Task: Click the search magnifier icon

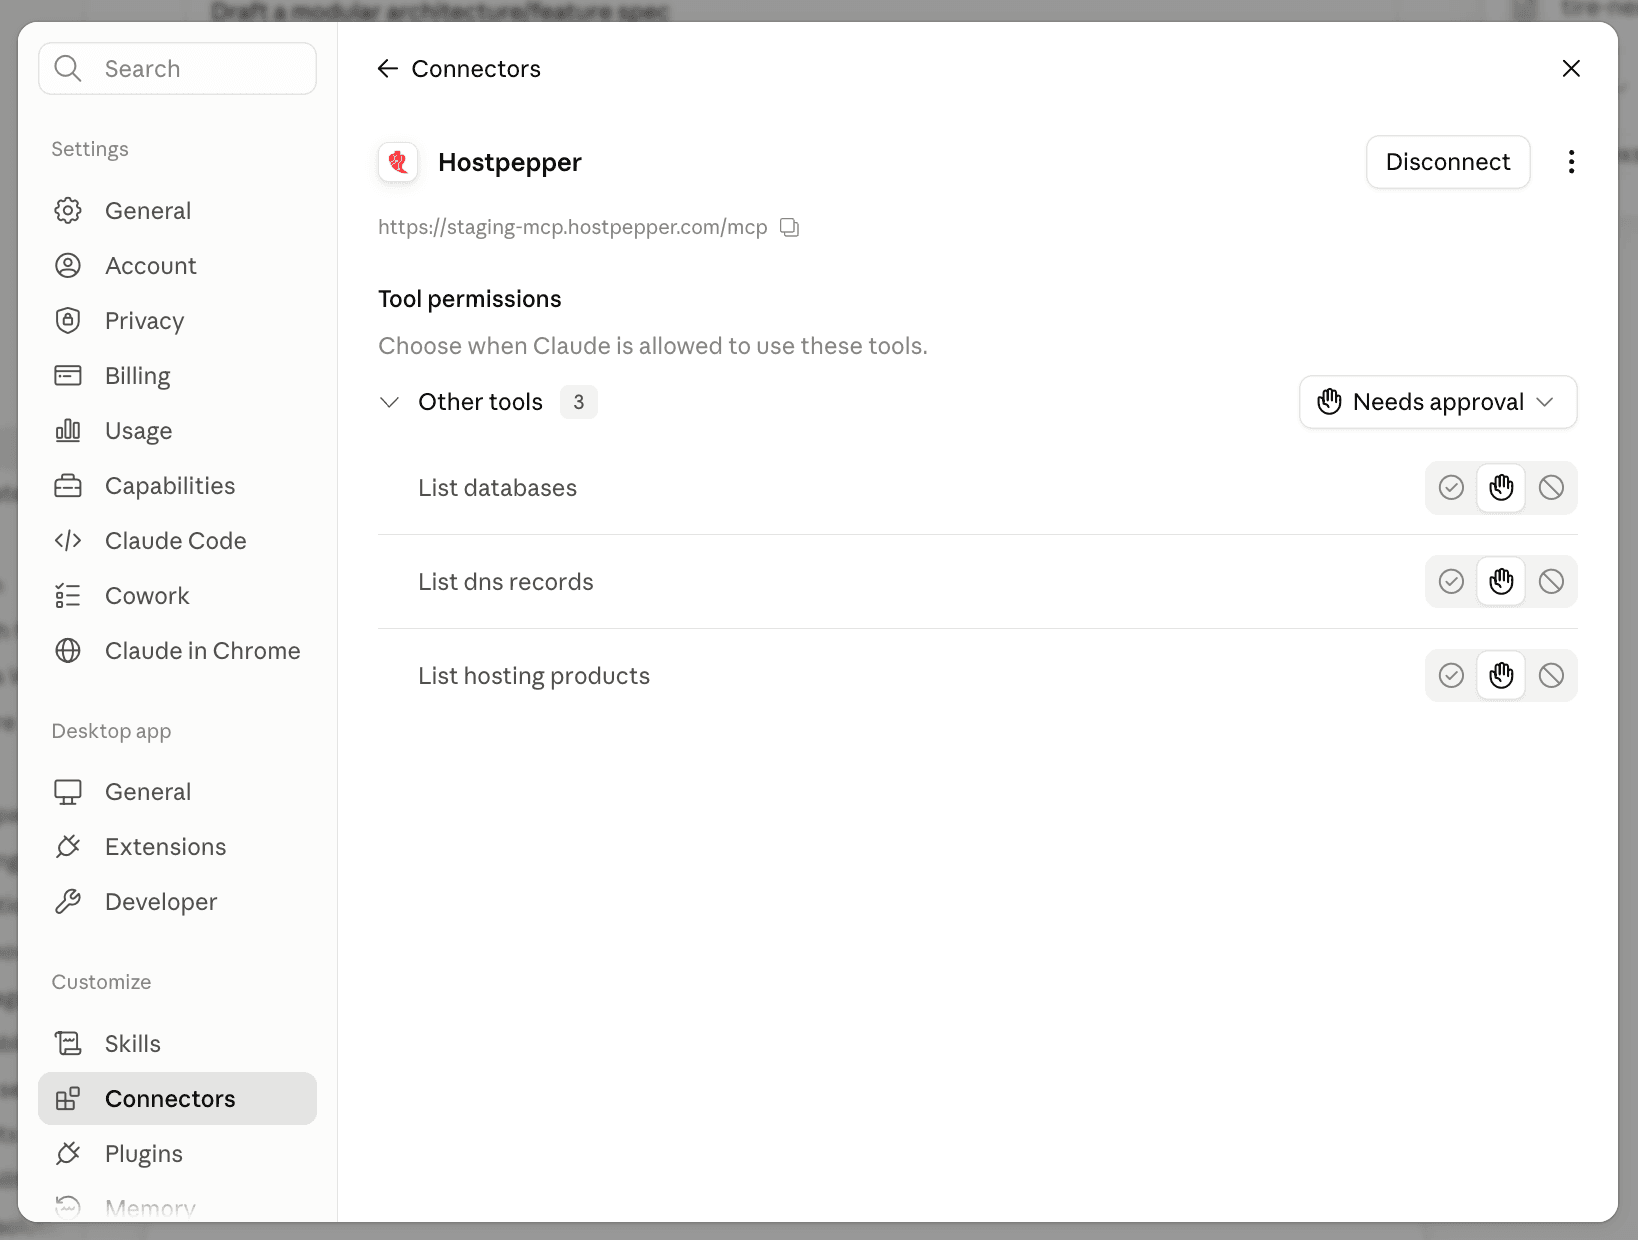Action: [68, 68]
